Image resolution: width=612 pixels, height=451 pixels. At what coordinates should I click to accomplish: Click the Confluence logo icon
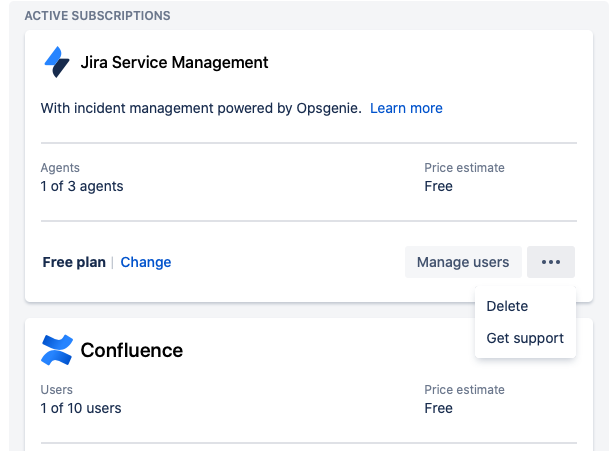pyautogui.click(x=57, y=350)
